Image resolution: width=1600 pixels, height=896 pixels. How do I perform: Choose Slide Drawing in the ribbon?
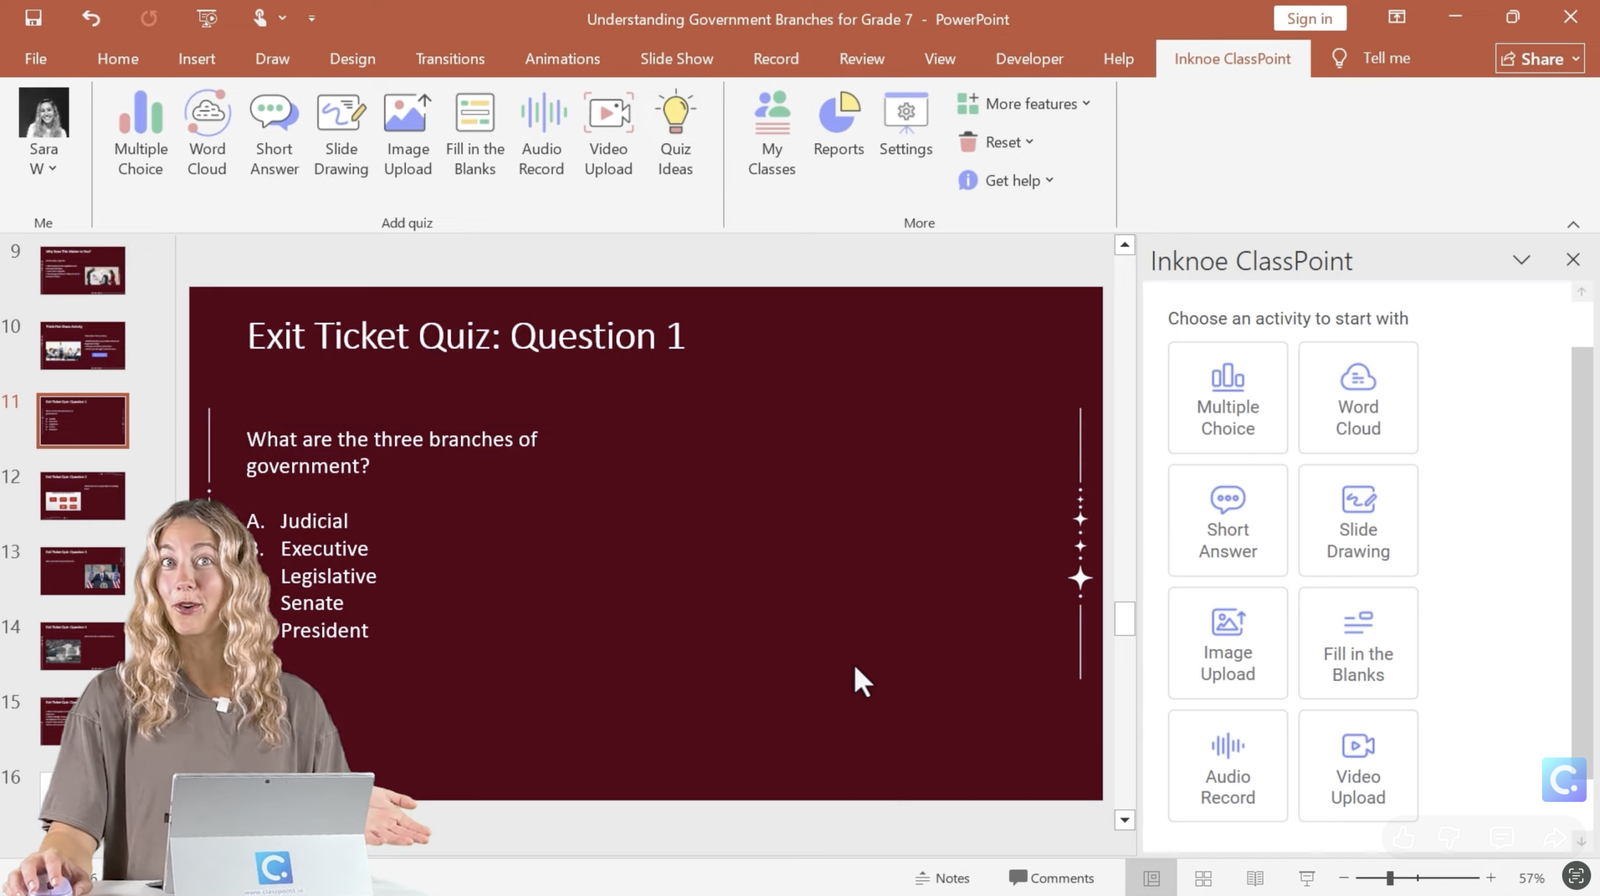tap(341, 134)
